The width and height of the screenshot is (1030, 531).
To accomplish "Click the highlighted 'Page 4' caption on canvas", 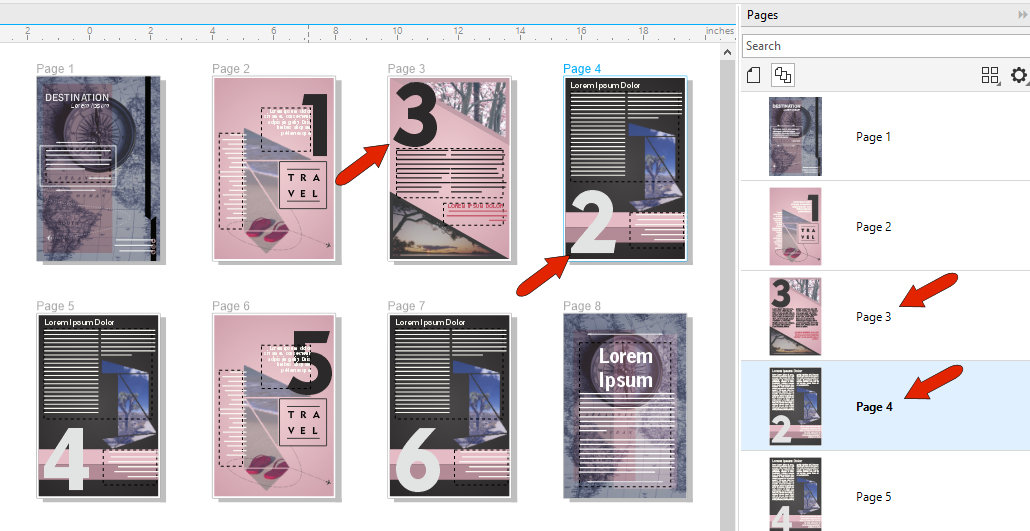I will pos(582,68).
